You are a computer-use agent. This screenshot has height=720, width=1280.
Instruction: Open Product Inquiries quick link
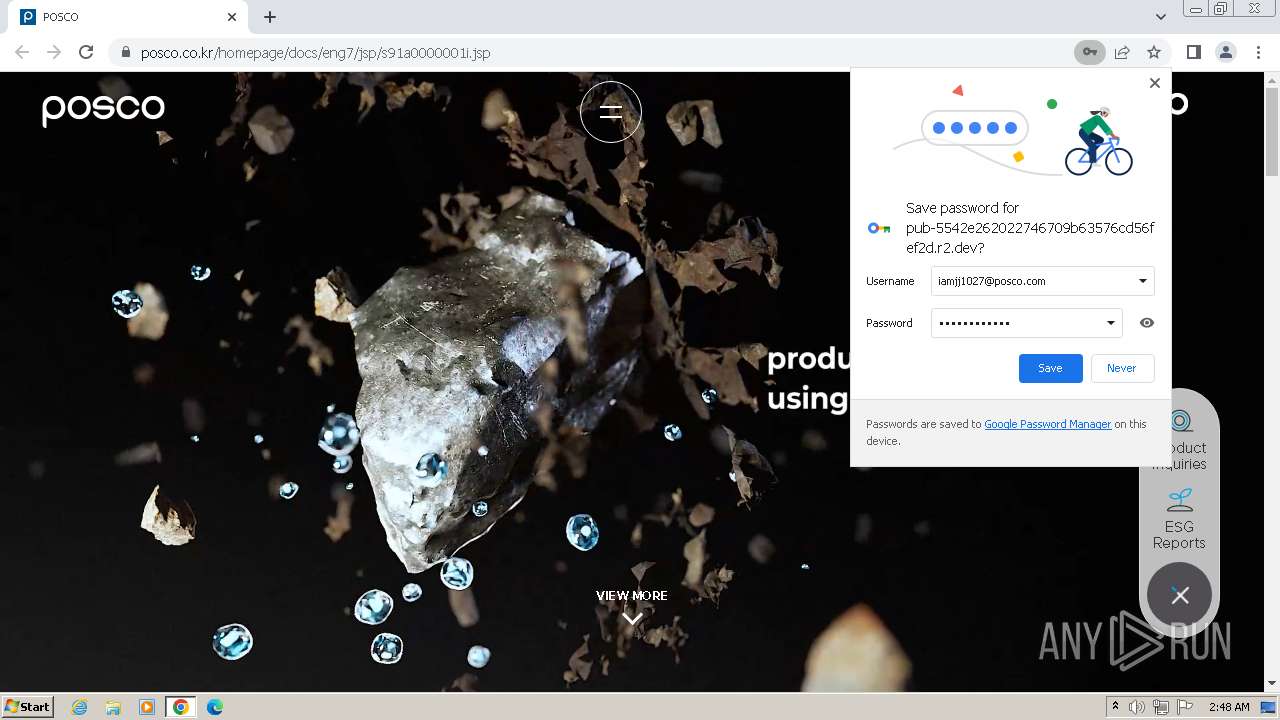click(1179, 440)
